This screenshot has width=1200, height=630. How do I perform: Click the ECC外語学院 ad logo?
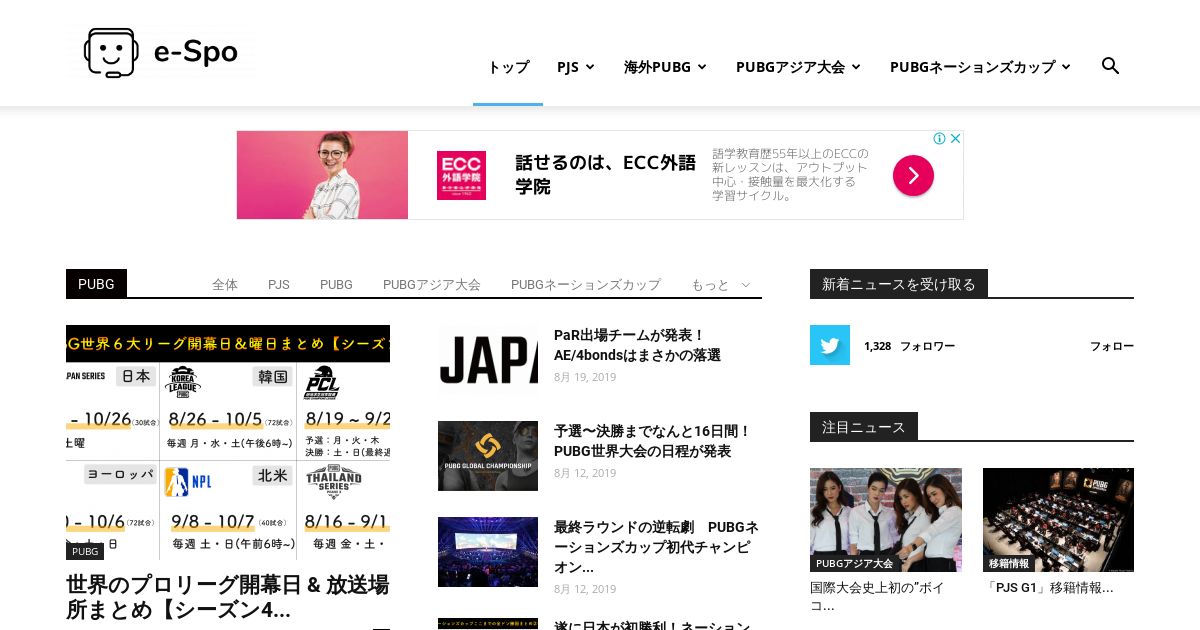[x=461, y=176]
